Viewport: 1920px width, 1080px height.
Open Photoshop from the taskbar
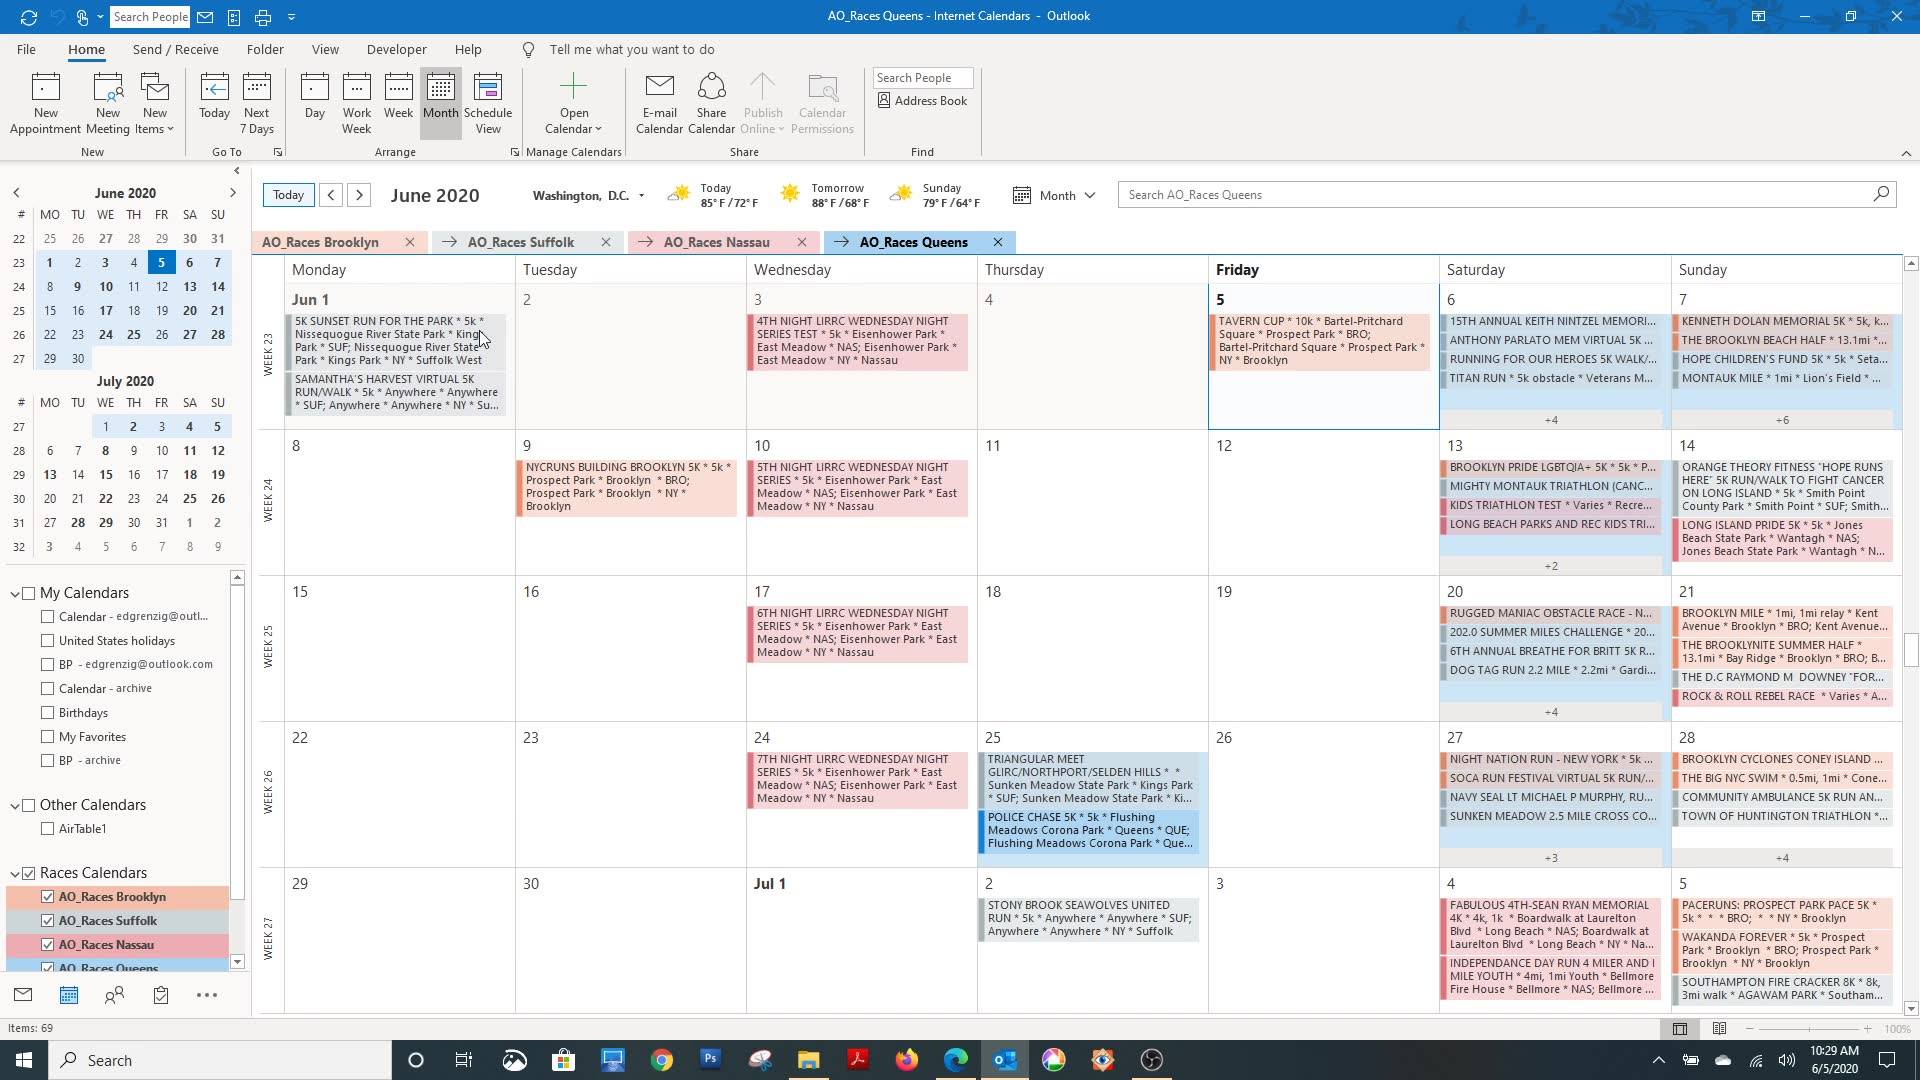coord(711,1060)
